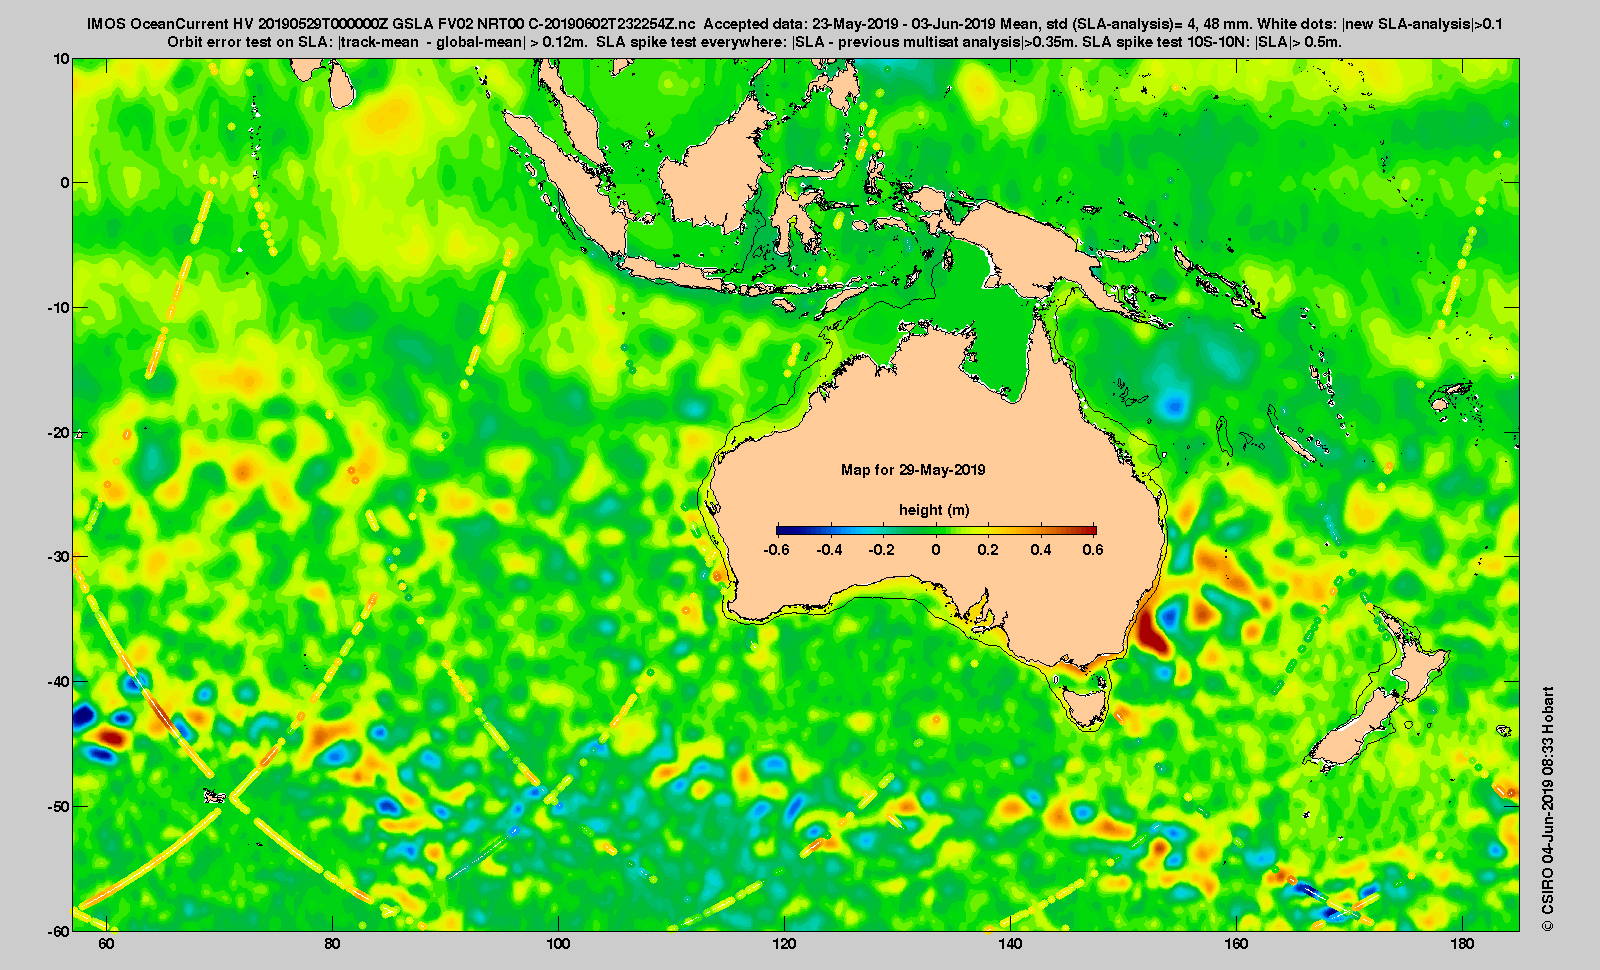Click the 0.6 colorbar tick label
This screenshot has width=1600, height=970.
point(1093,550)
